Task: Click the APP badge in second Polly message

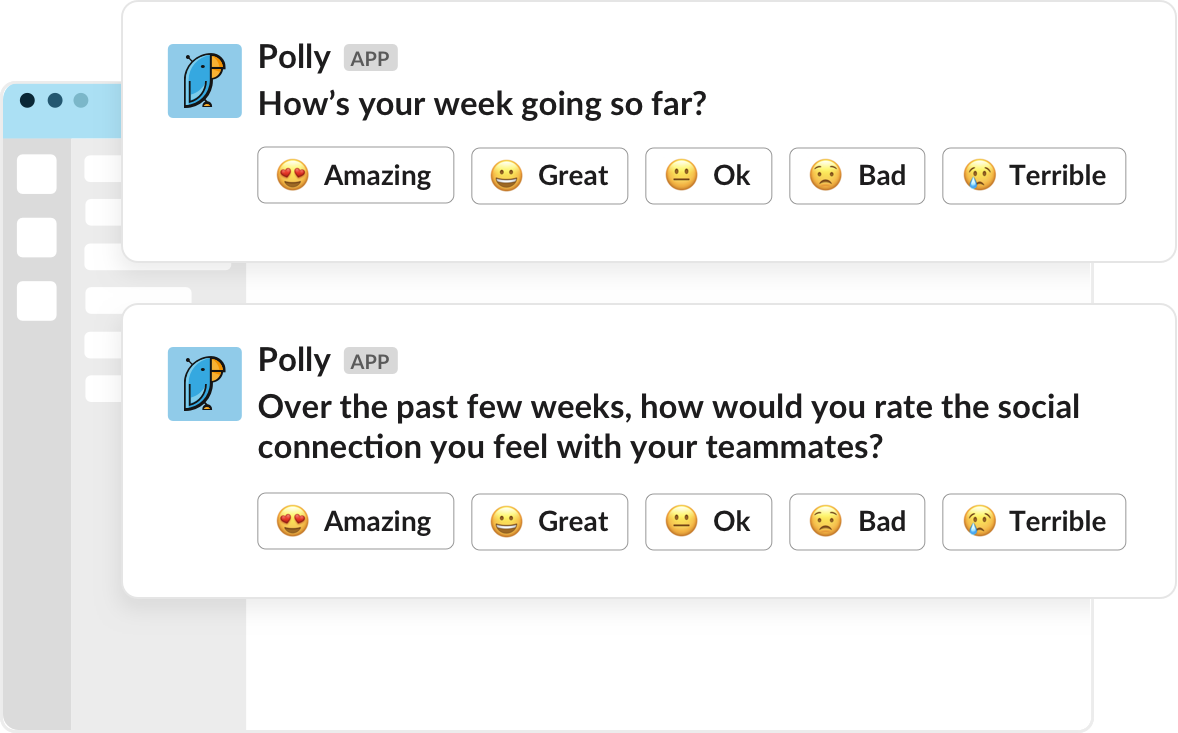Action: (370, 361)
